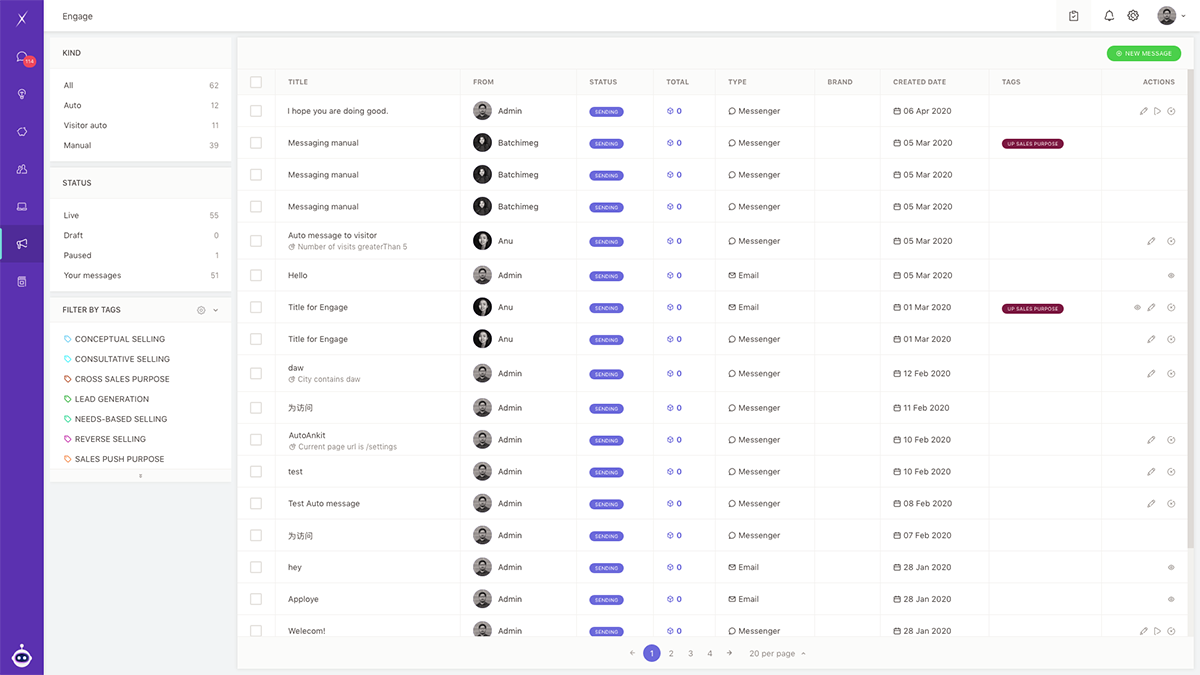This screenshot has width=1200, height=675.
Task: Click the play icon for 'I hope you are doing good.'
Action: (x=1157, y=111)
